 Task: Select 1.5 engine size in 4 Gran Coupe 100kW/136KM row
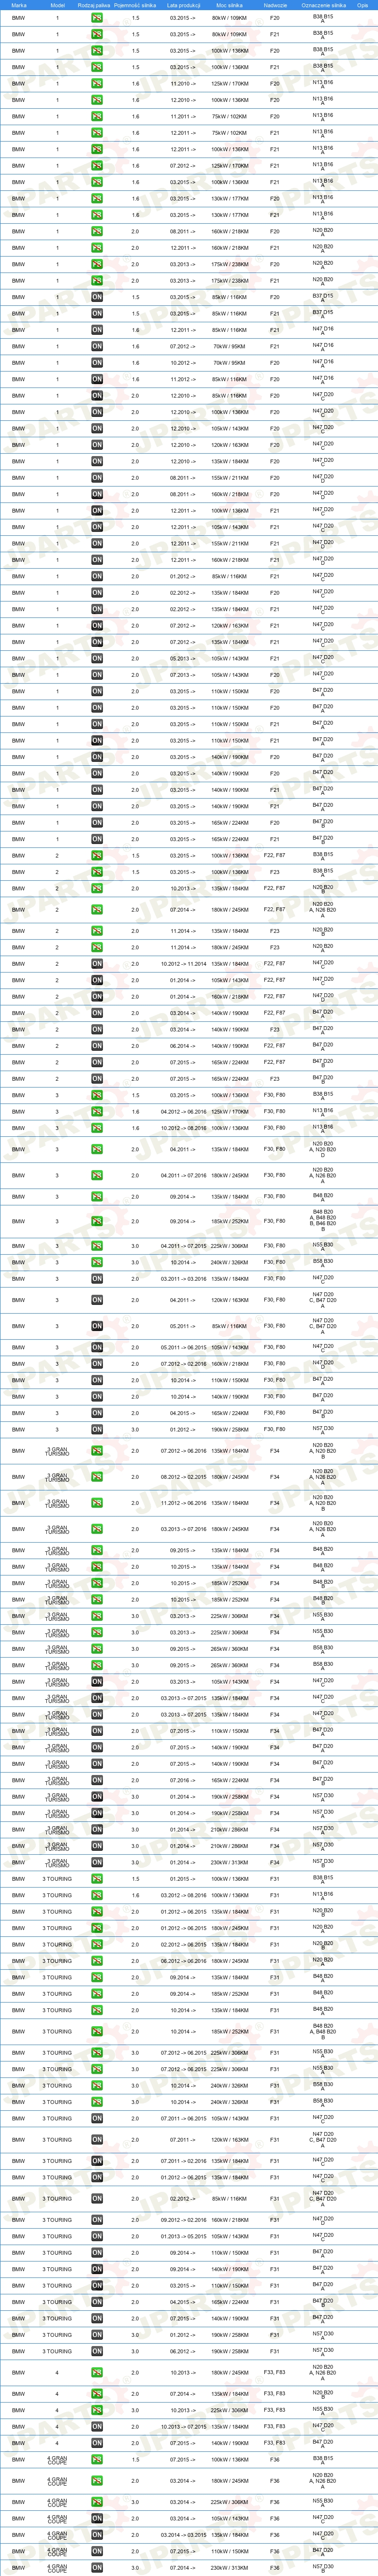point(136,2459)
